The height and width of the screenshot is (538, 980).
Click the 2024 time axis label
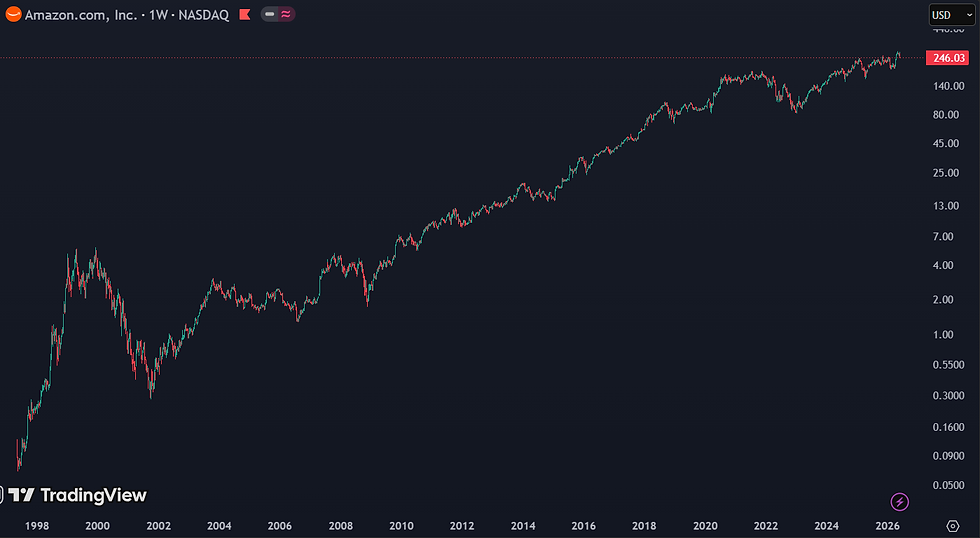click(826, 526)
